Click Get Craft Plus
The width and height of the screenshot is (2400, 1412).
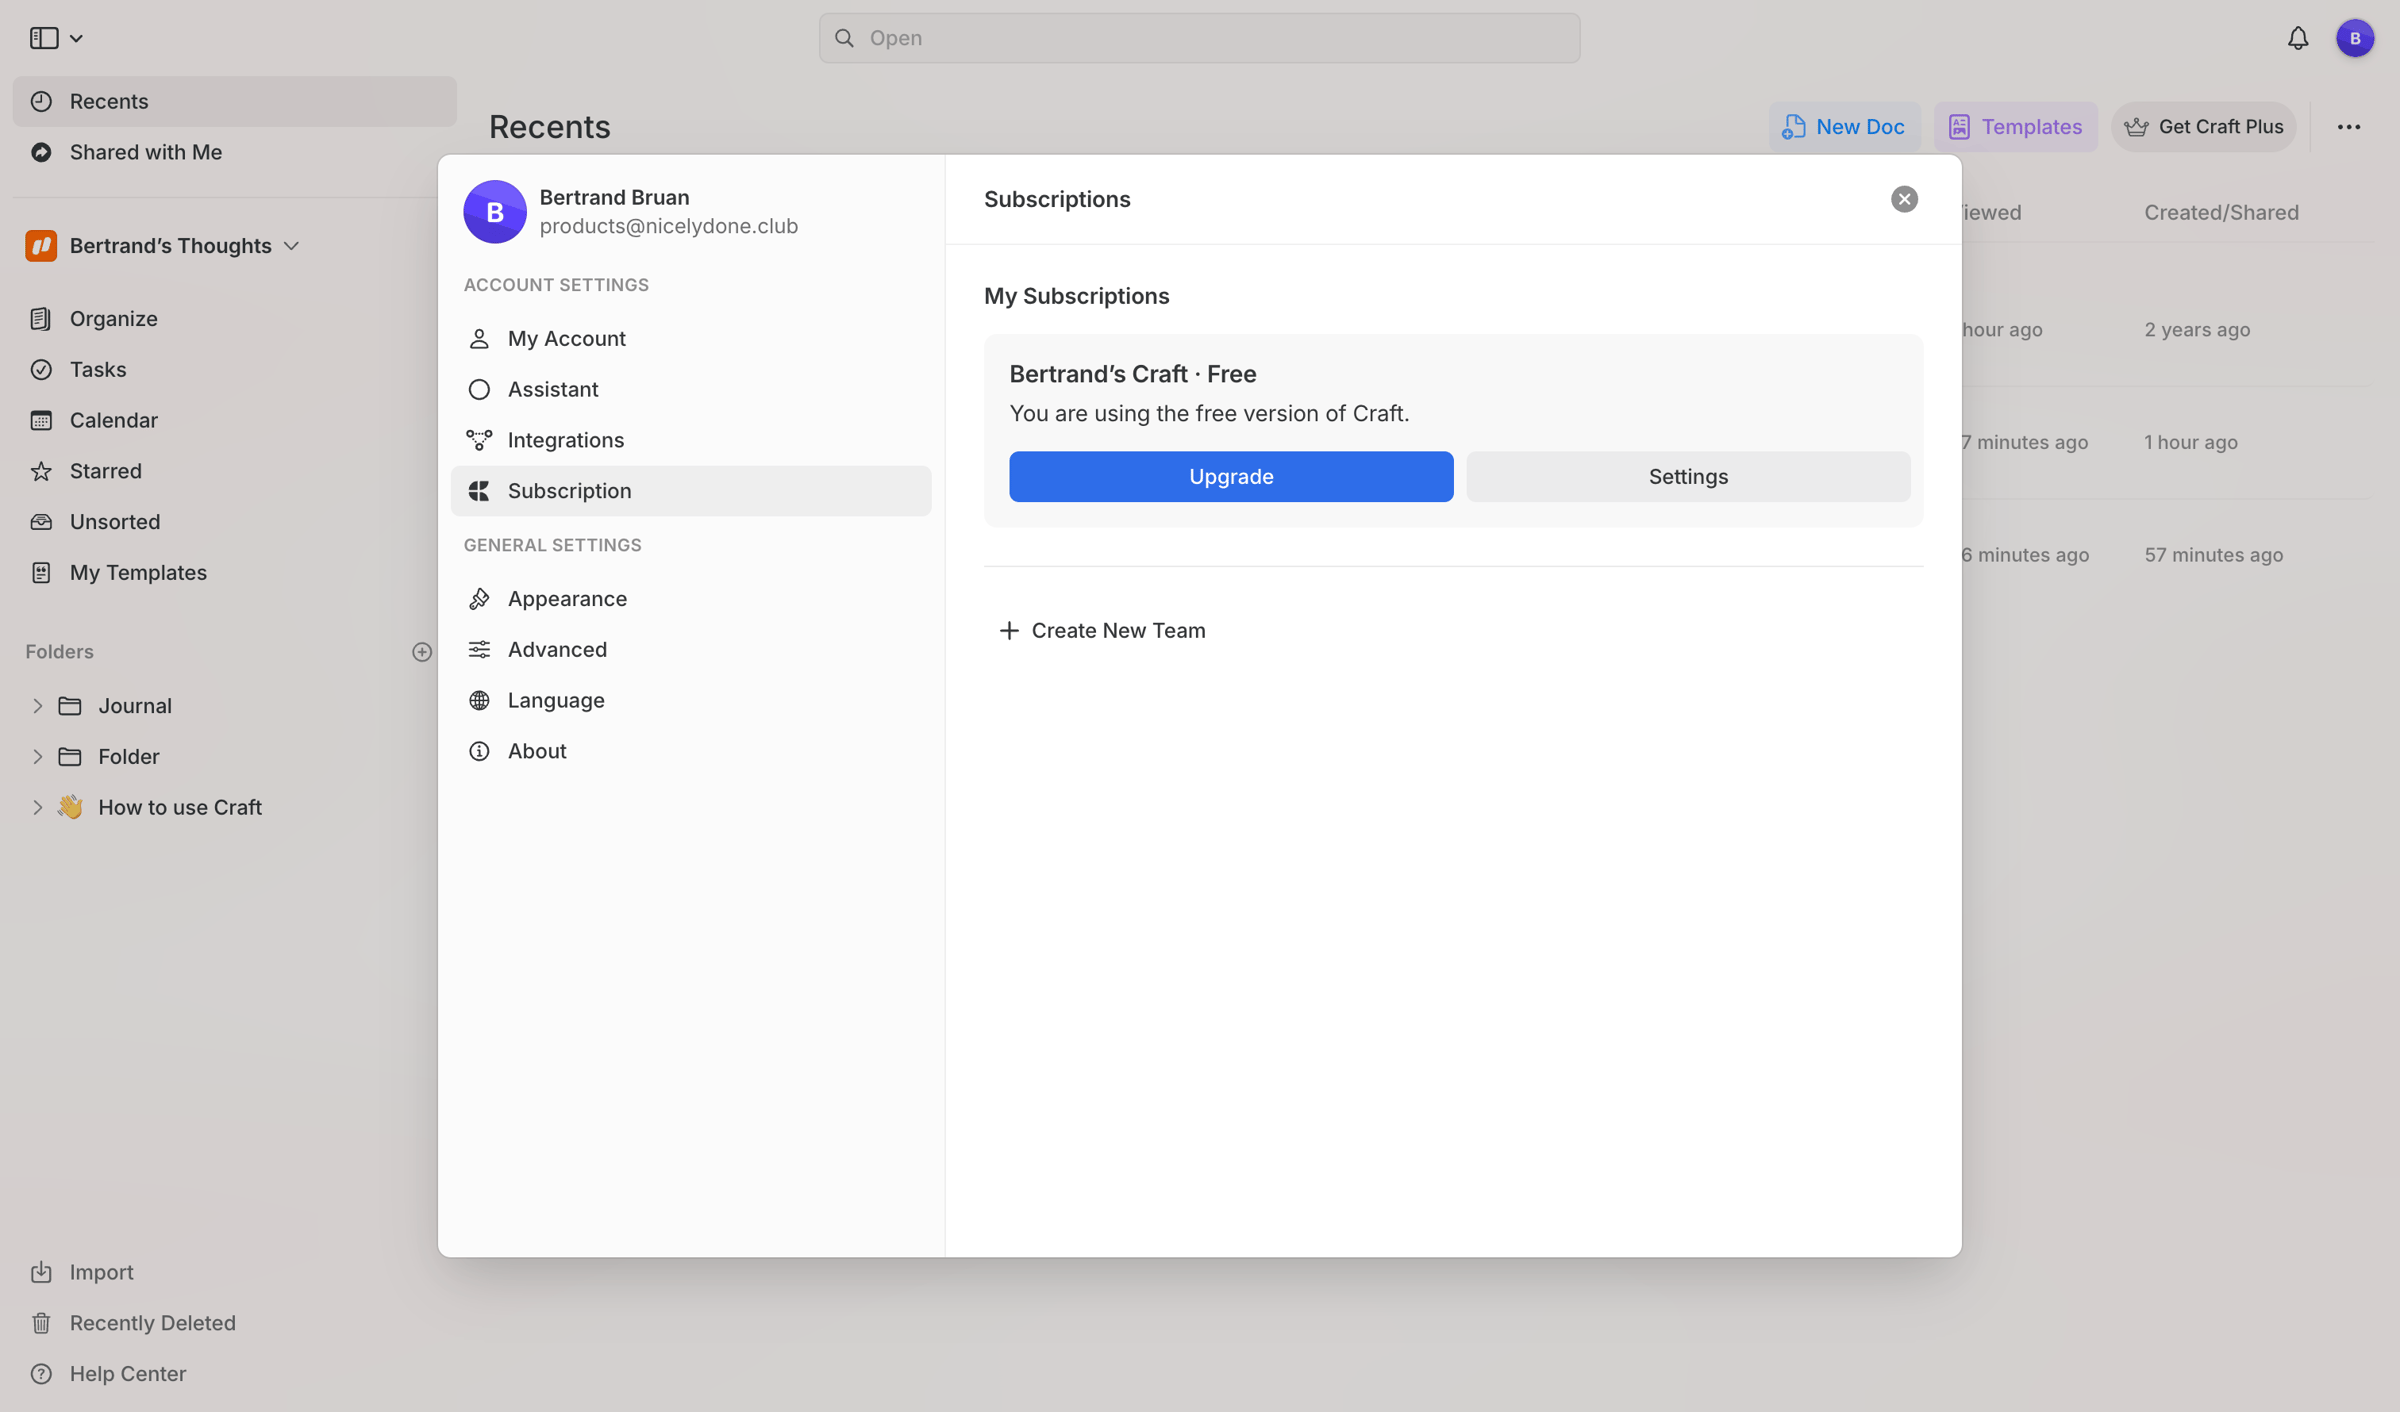pos(2203,127)
